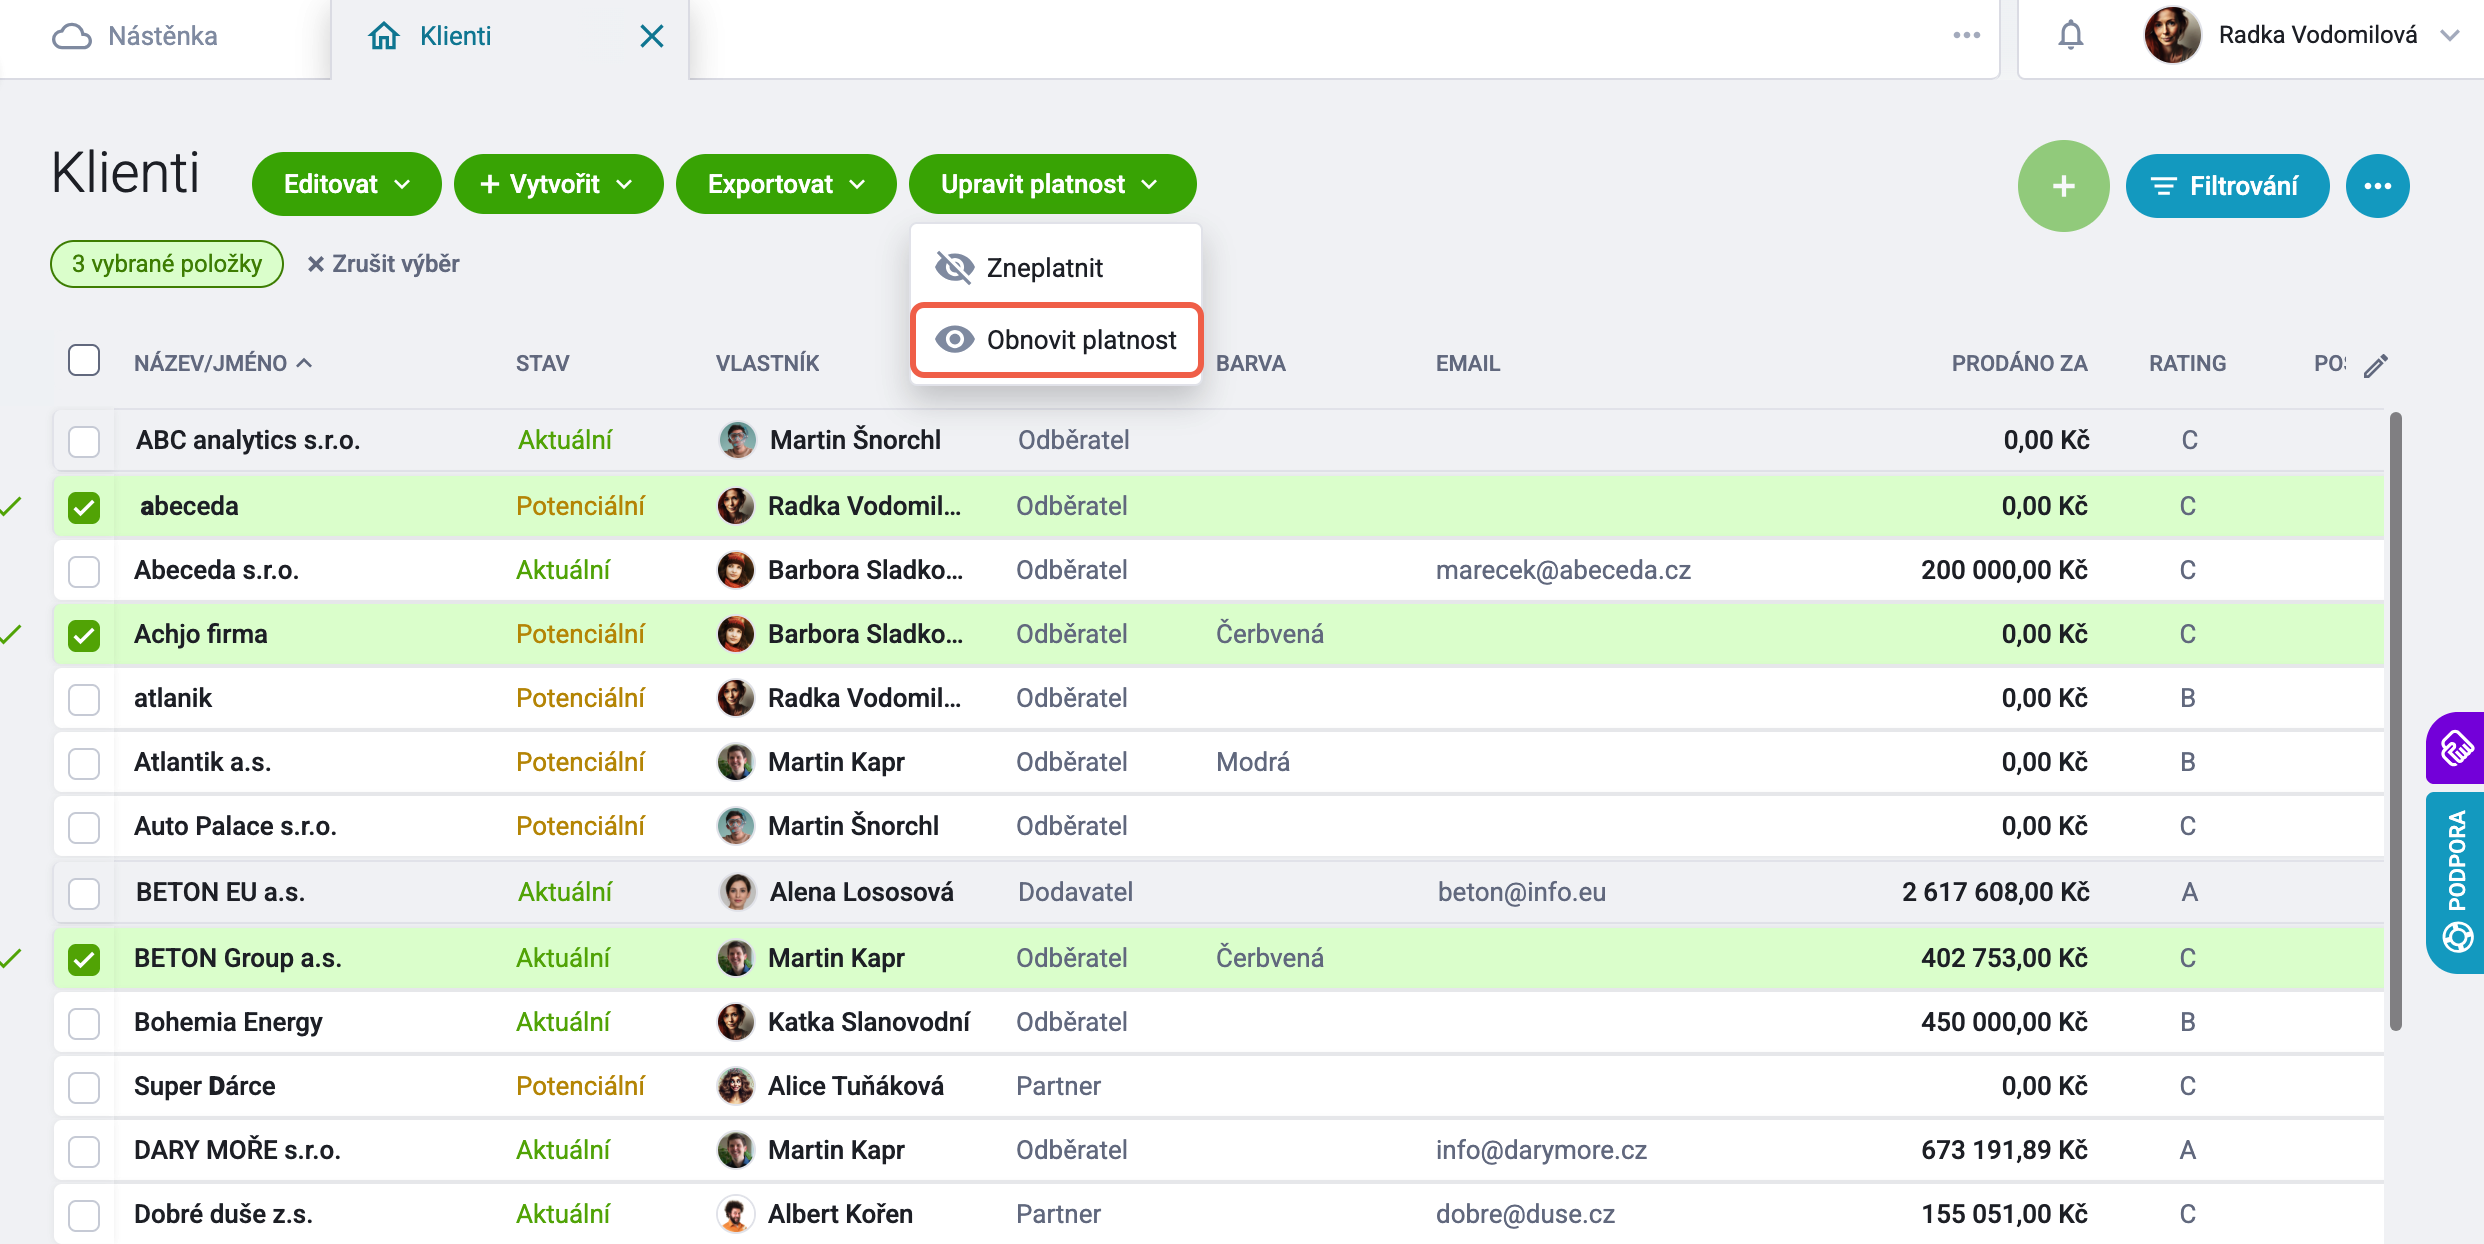Click Zrušit výběr to clear selection
Screen dimensions: 2484x1244
[x=383, y=264]
